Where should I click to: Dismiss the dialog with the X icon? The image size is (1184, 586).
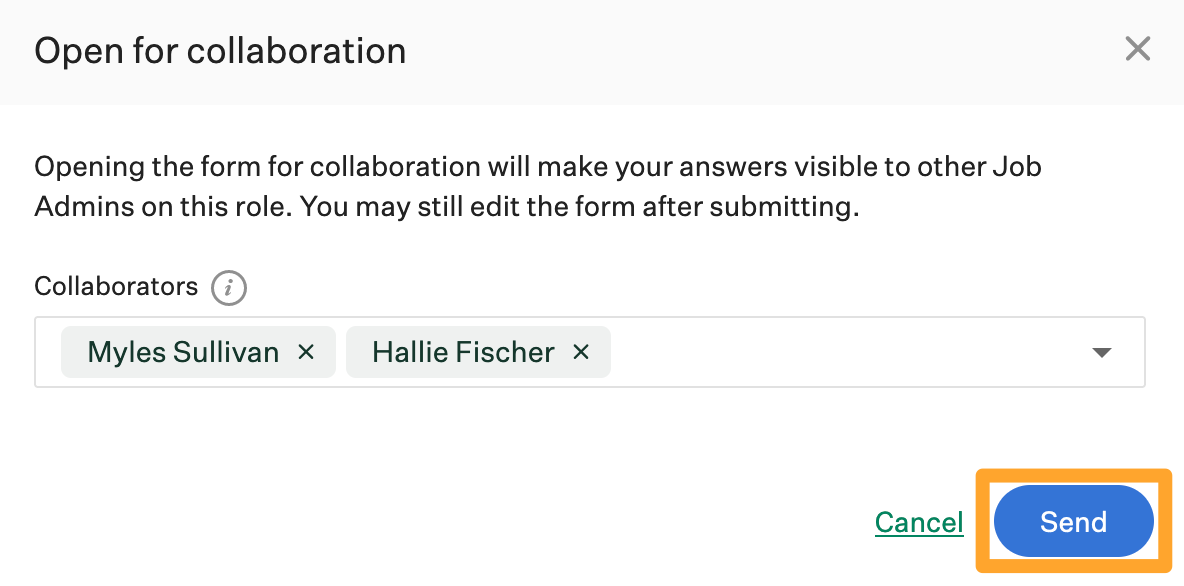1137,48
